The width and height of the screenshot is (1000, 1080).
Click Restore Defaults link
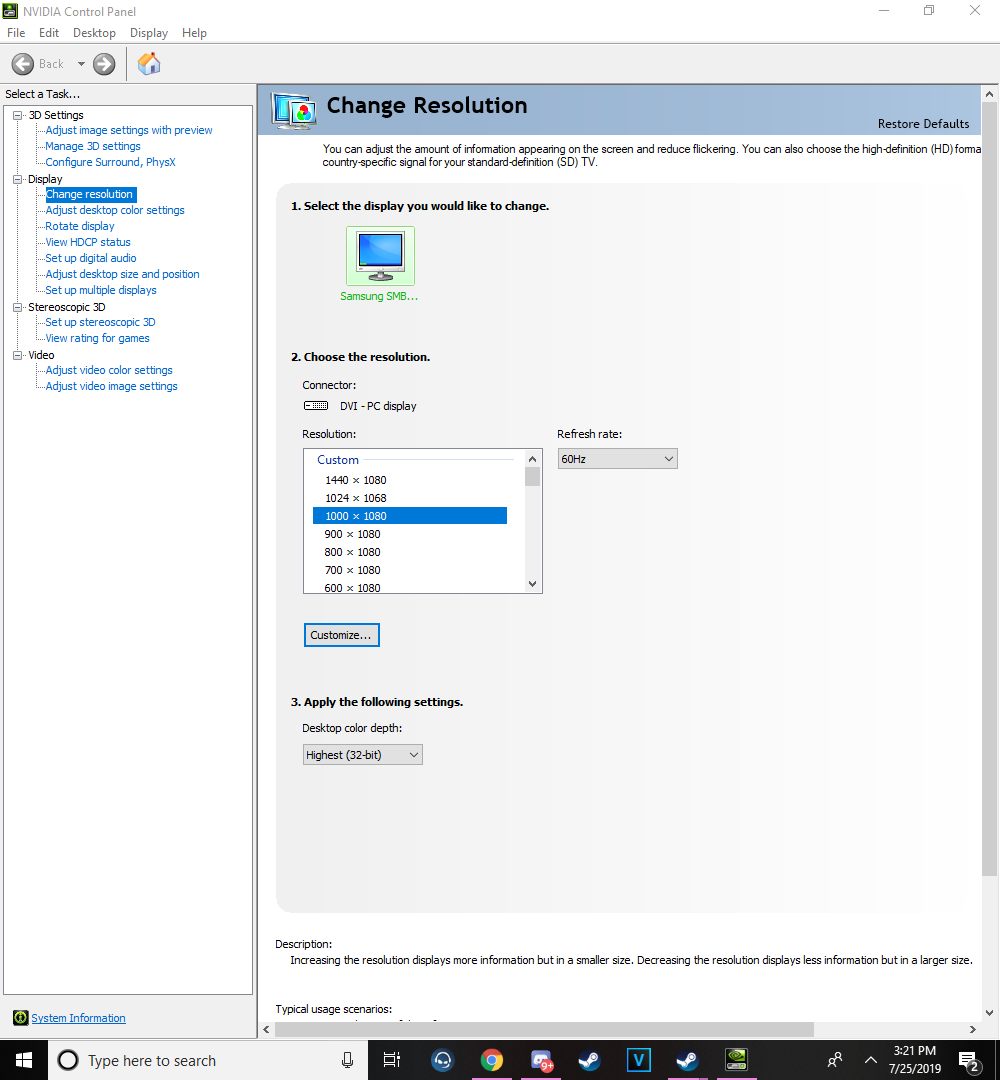pos(923,124)
